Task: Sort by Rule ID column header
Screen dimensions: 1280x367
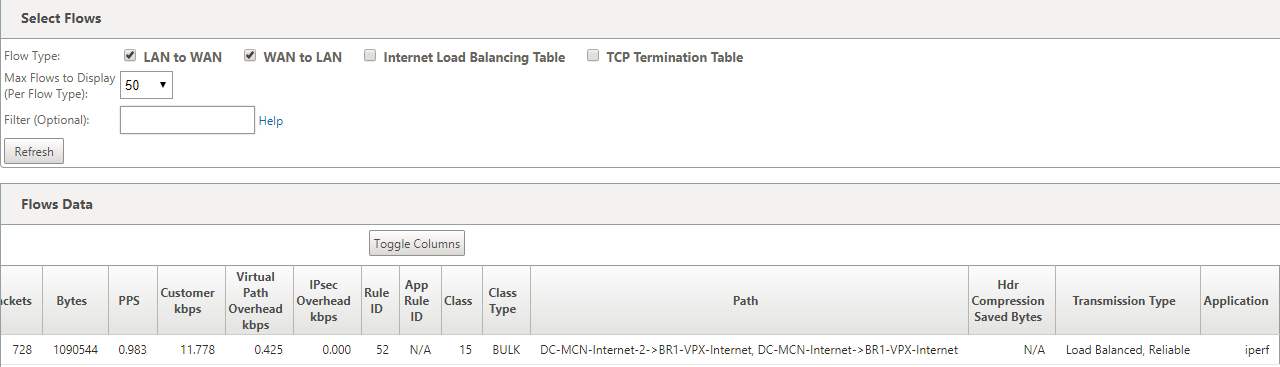Action: pos(377,301)
